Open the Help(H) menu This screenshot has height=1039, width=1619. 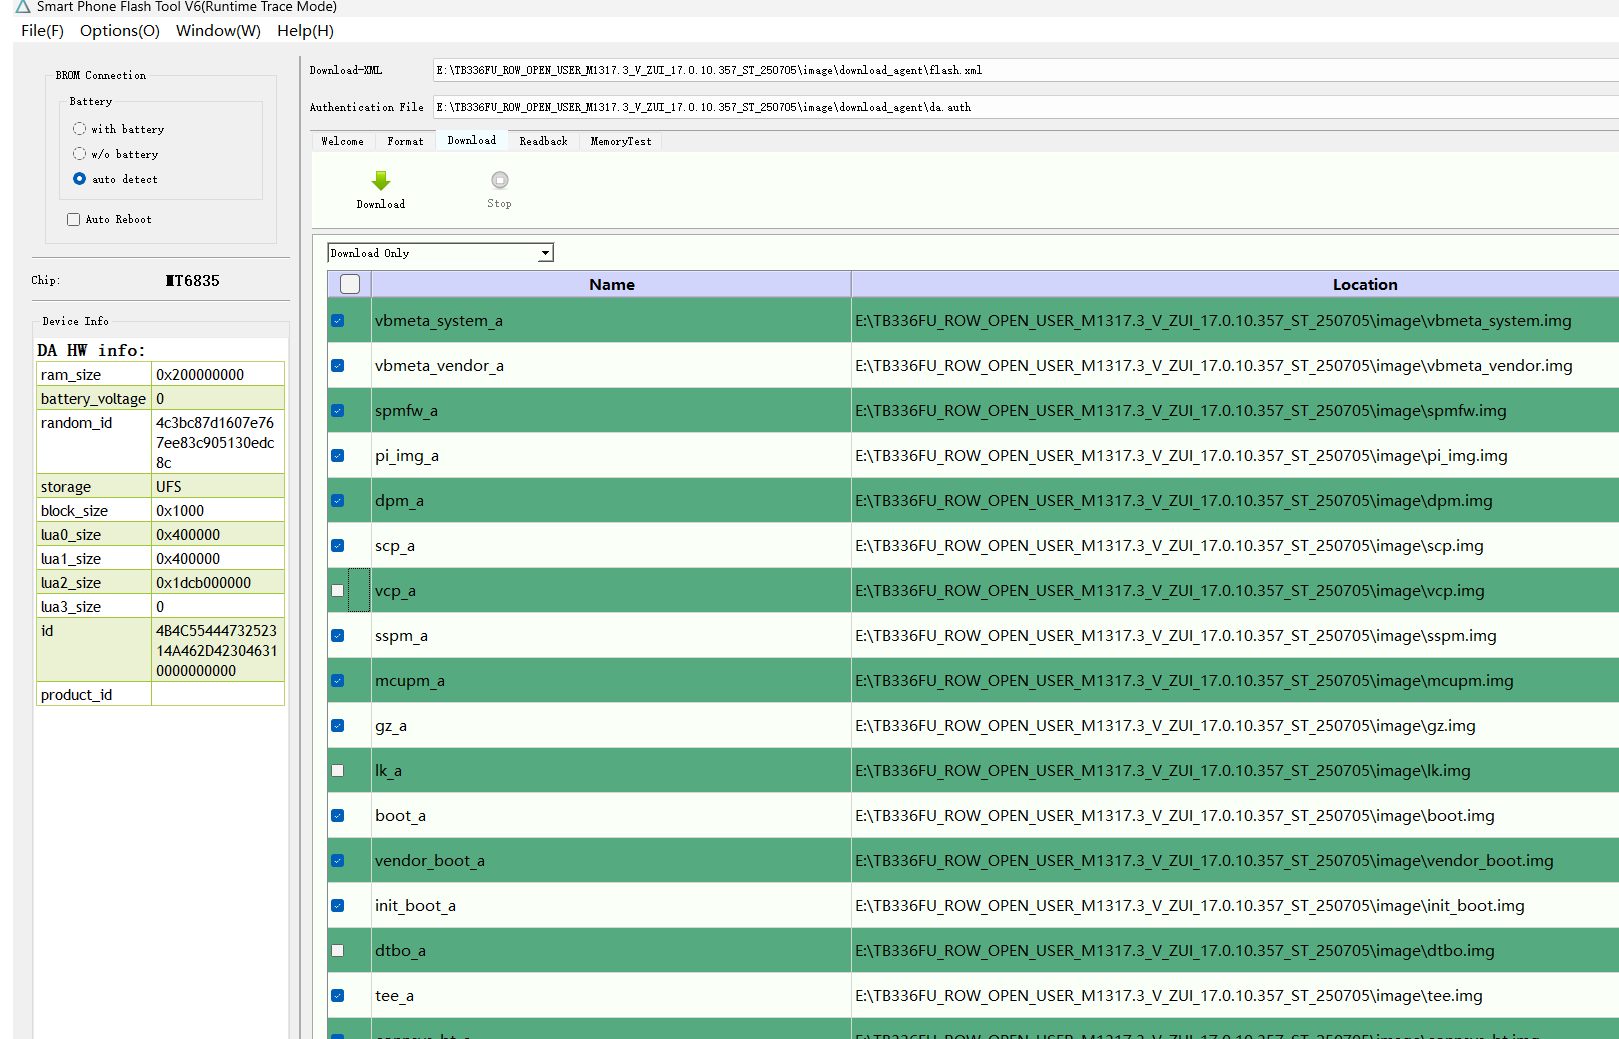[305, 31]
